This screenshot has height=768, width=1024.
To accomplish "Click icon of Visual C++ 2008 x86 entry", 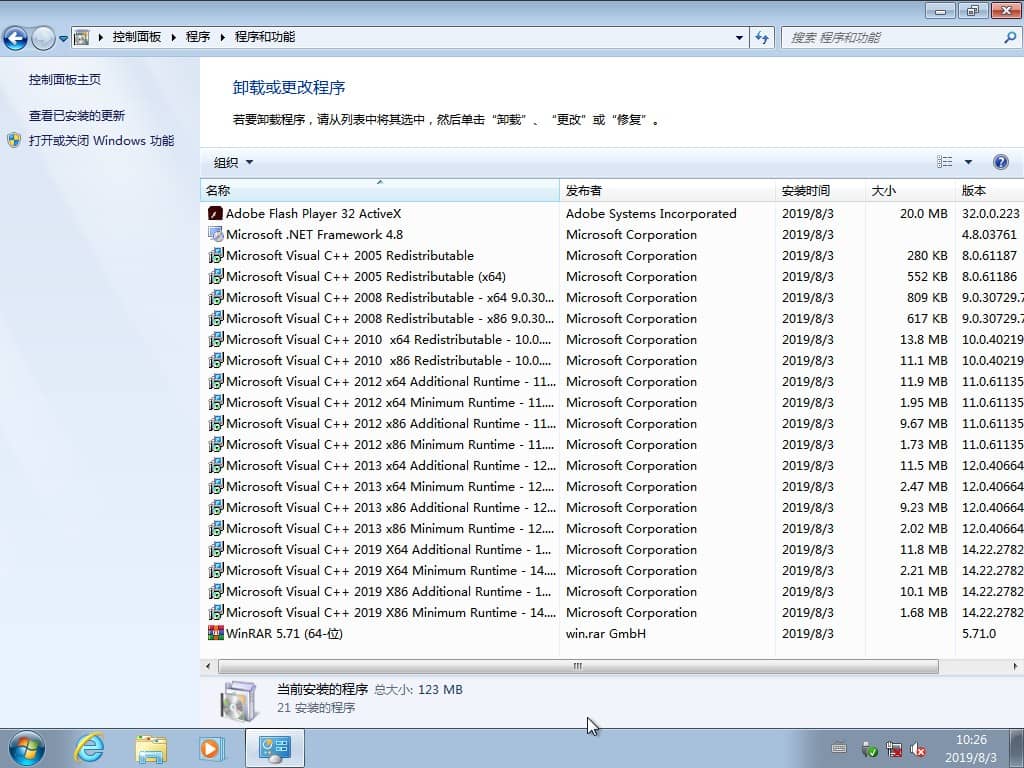I will [x=216, y=318].
